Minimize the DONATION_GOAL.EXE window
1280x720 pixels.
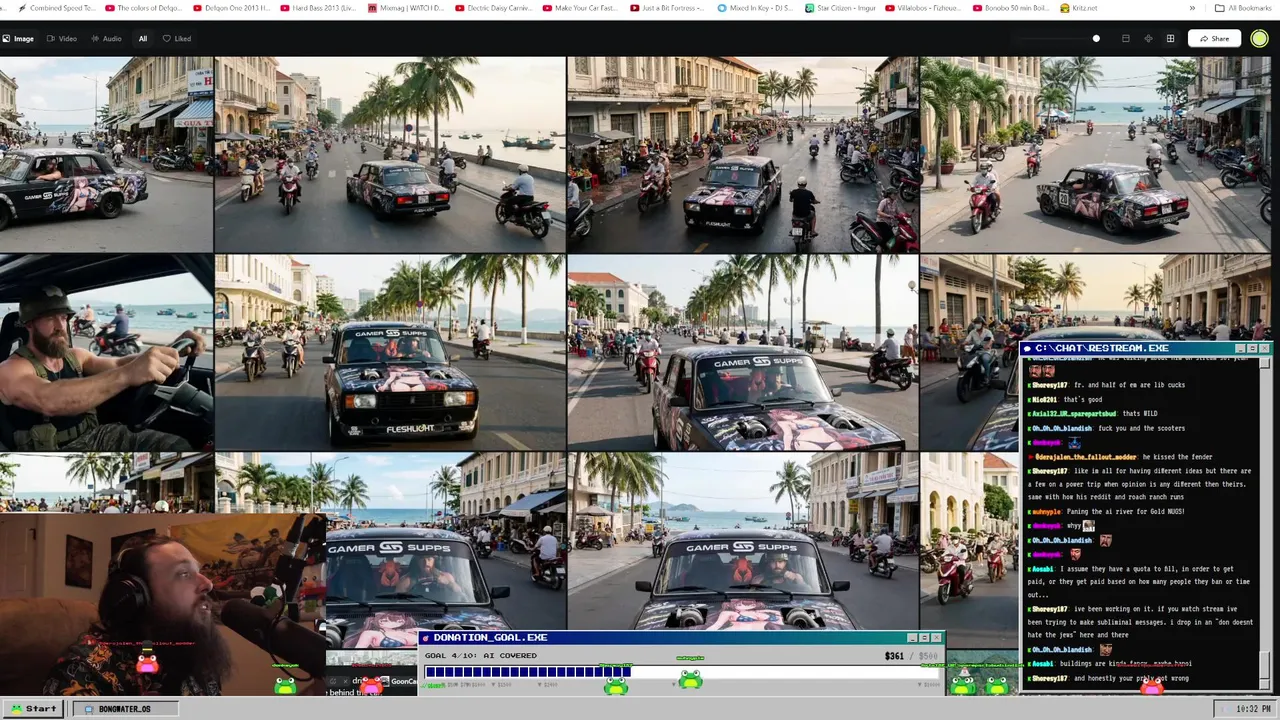tap(912, 637)
